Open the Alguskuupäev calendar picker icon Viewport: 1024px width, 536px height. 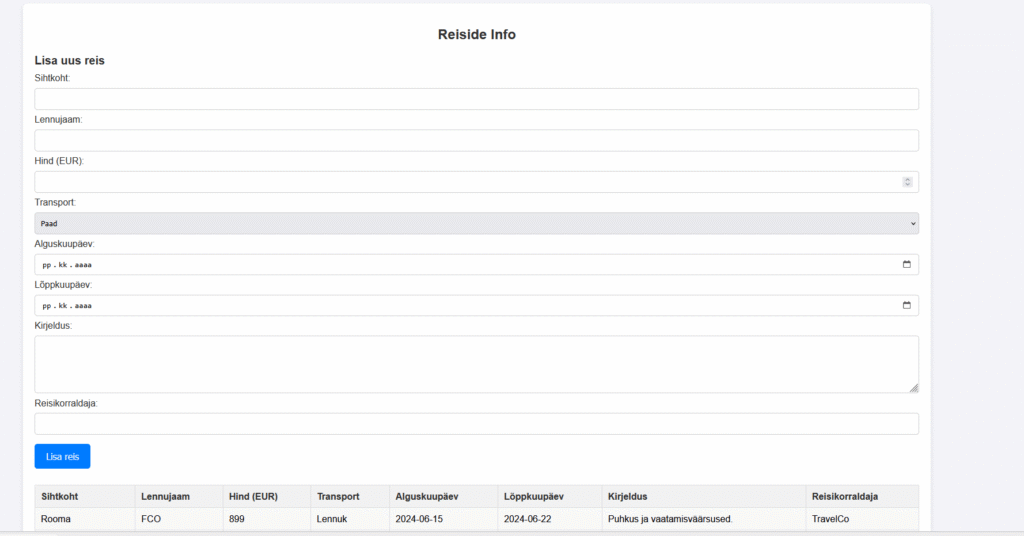(906, 265)
